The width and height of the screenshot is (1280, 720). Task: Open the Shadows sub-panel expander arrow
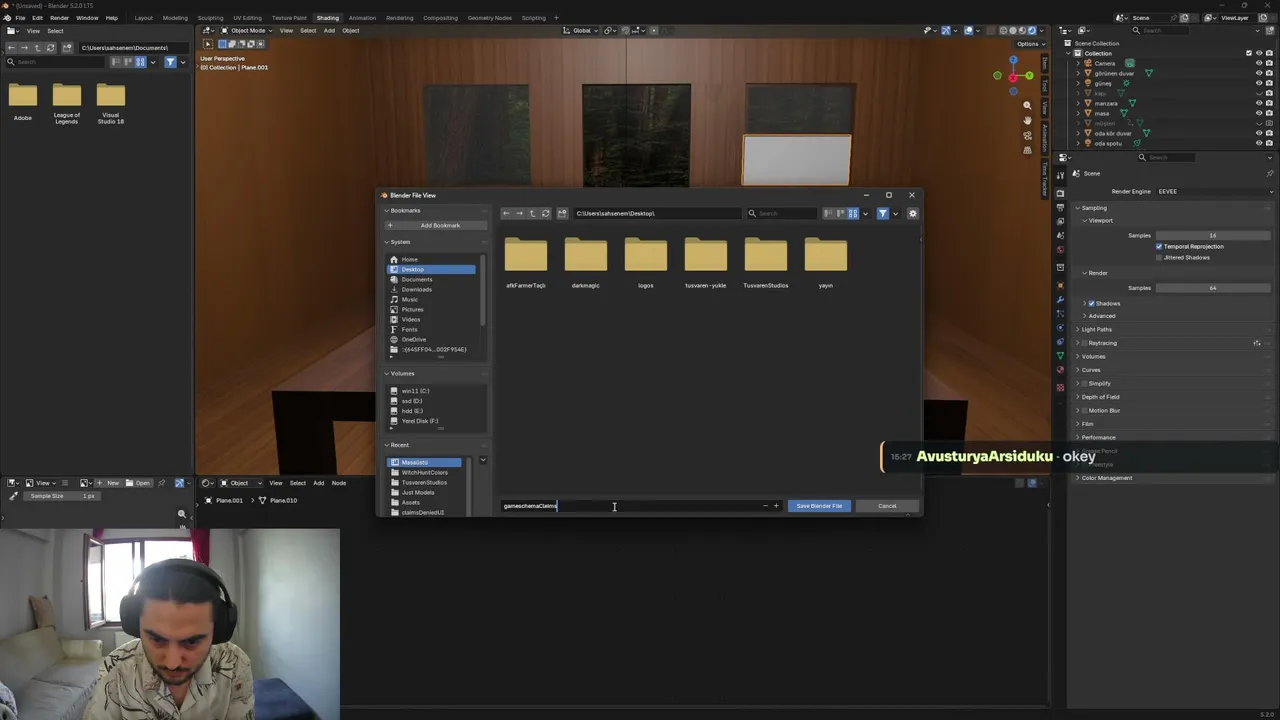pyautogui.click(x=1085, y=303)
